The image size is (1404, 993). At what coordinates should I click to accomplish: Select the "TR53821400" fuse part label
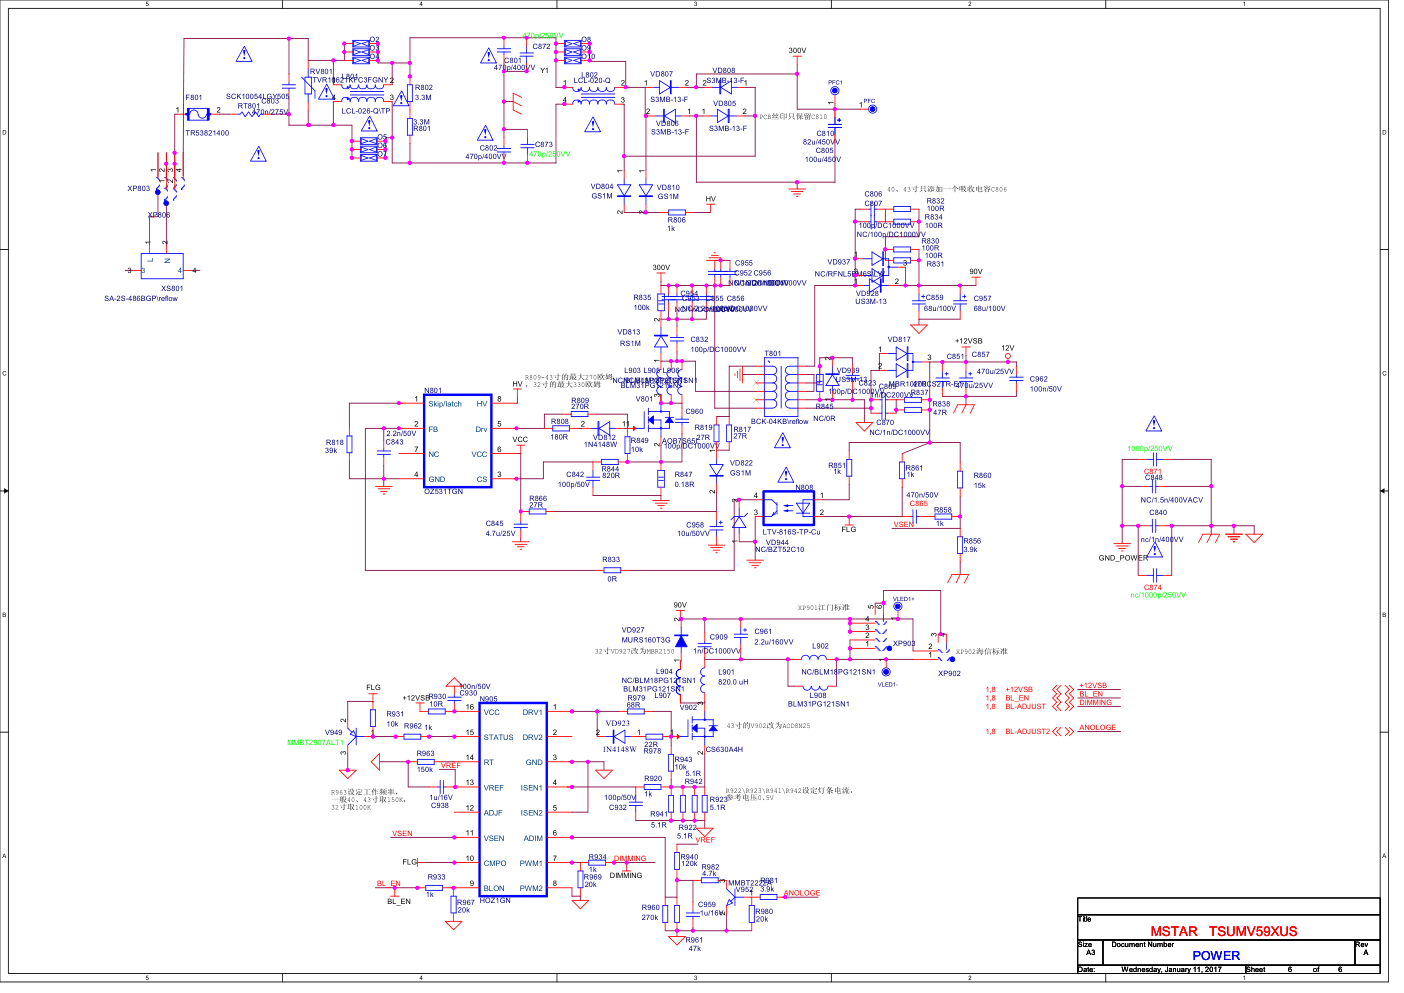[207, 133]
